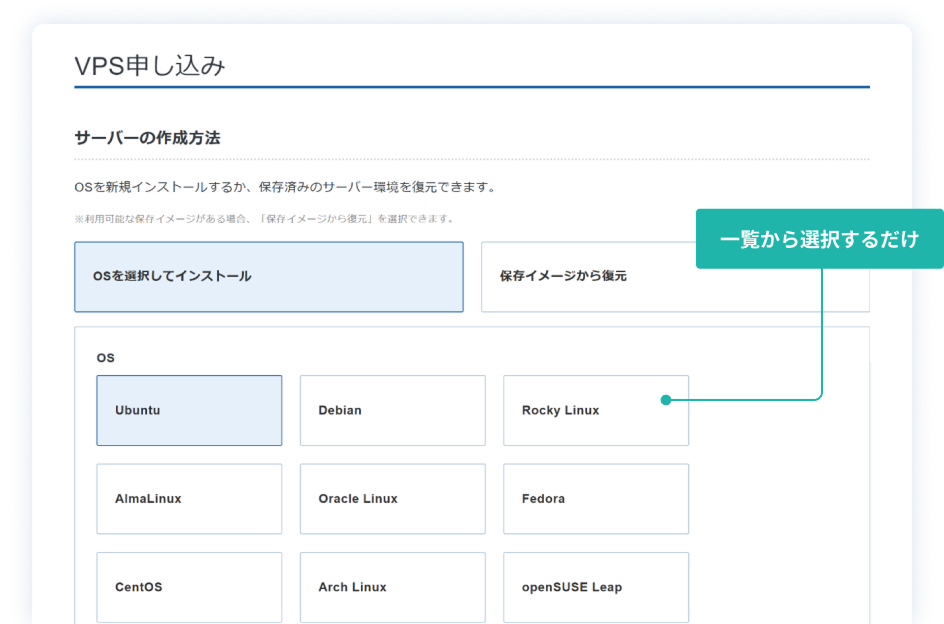This screenshot has height=624, width=944.
Task: Choose the Rocky Linux tile
Action: pos(596,411)
